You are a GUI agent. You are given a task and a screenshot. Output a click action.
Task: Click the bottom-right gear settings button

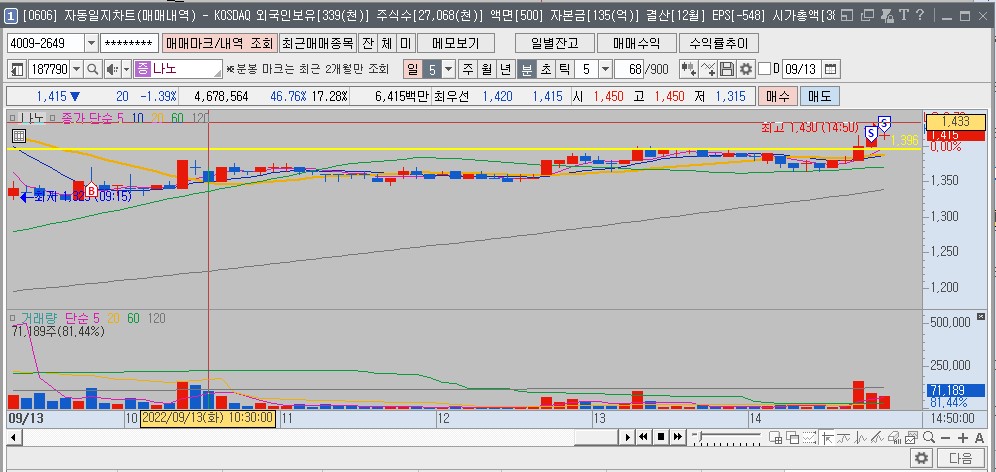(922, 457)
